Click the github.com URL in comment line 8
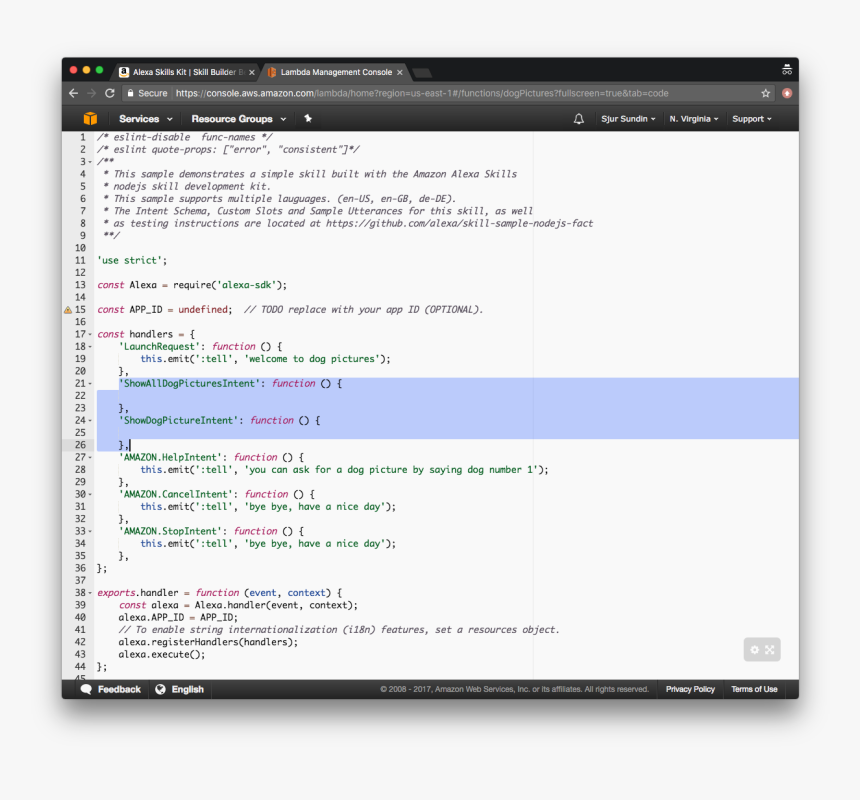The height and width of the screenshot is (800, 860). click(460, 224)
